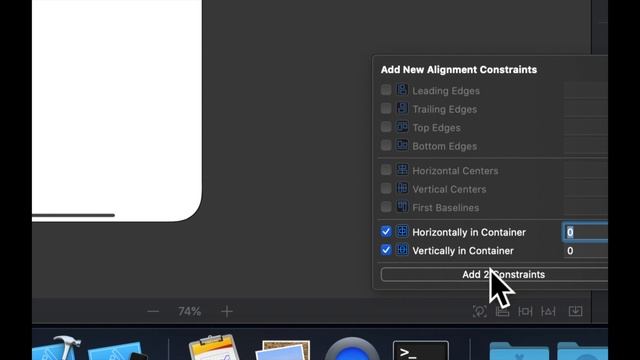
Task: Open Terminal from the Dock
Action: pos(421,350)
